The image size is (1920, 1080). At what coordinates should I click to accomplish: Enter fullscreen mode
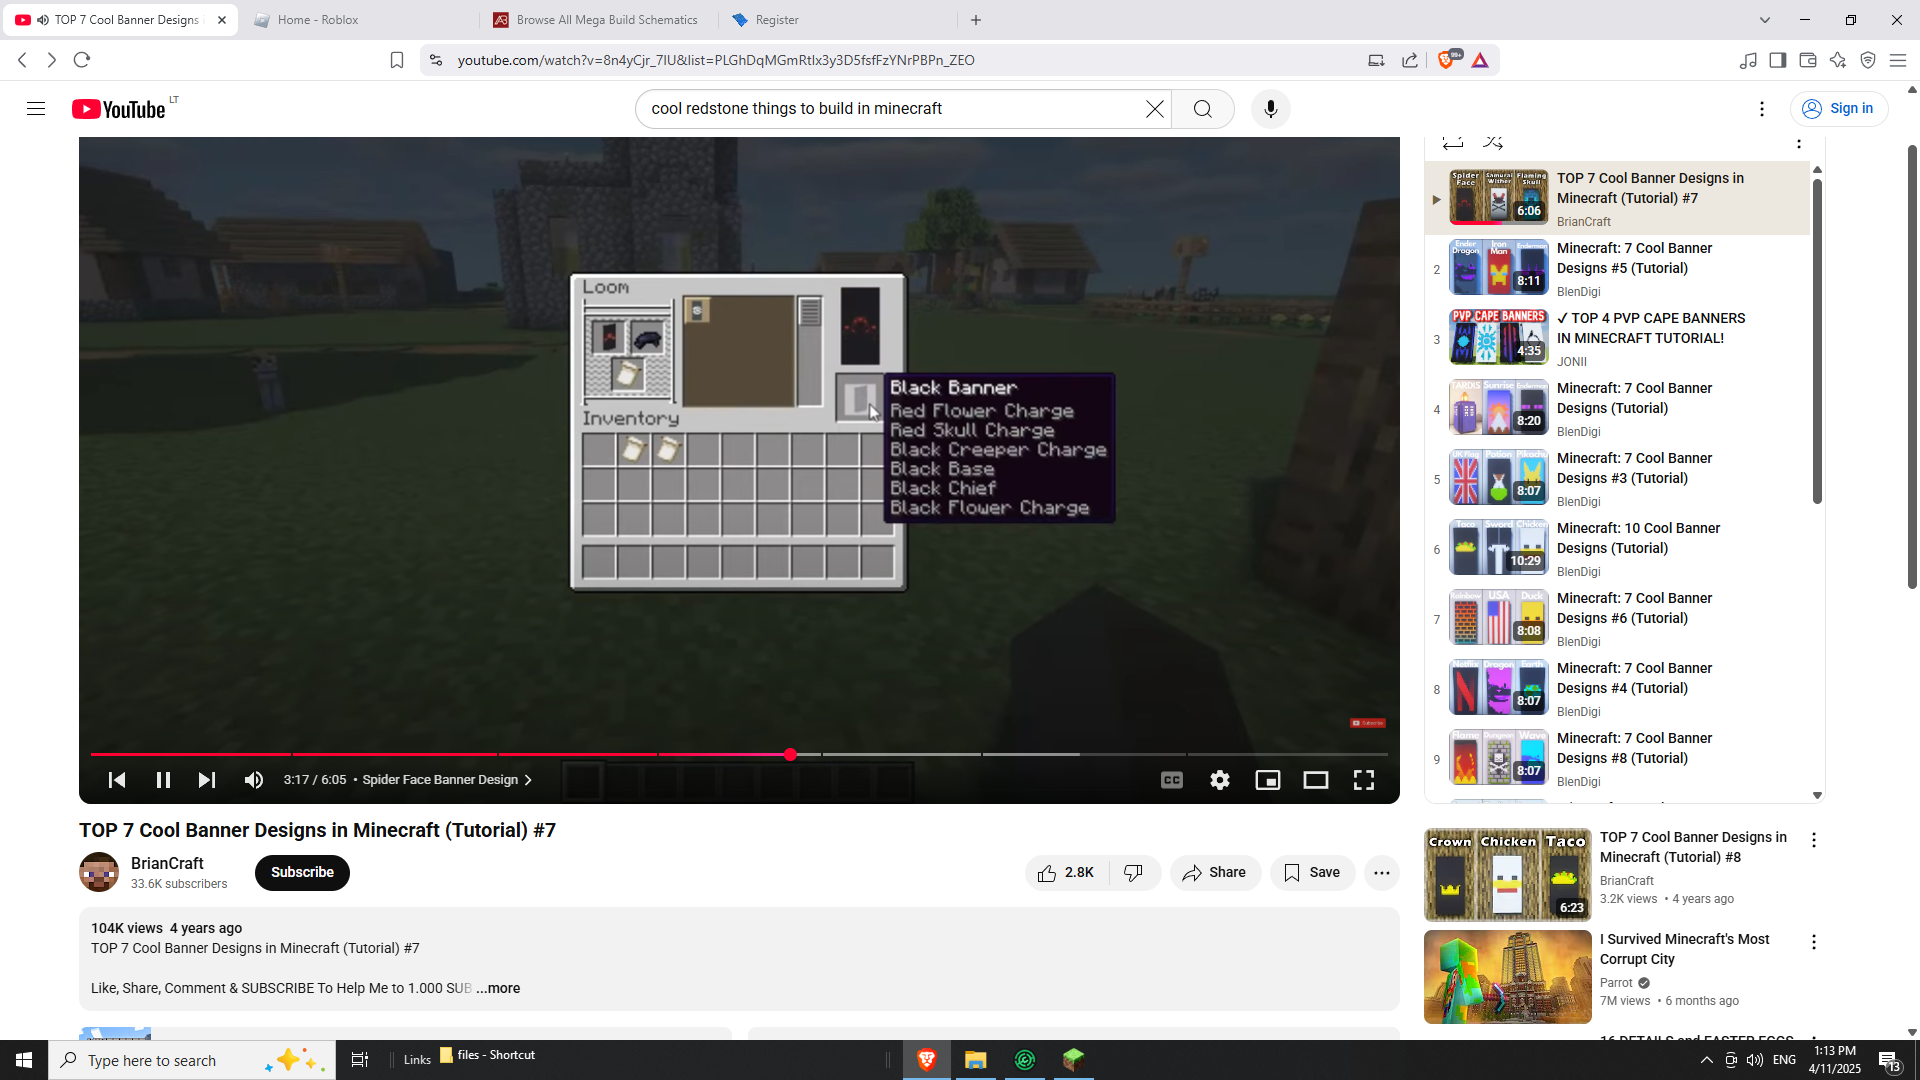coord(1363,780)
